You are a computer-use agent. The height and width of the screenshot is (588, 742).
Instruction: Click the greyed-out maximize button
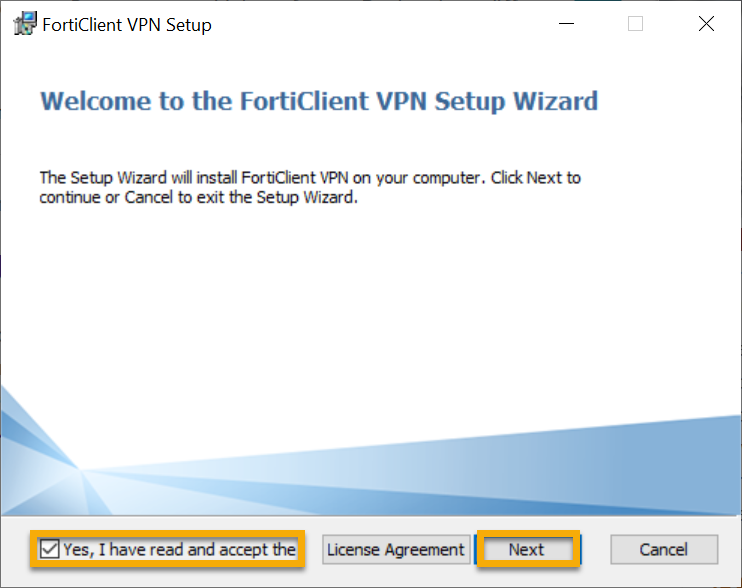(x=635, y=25)
